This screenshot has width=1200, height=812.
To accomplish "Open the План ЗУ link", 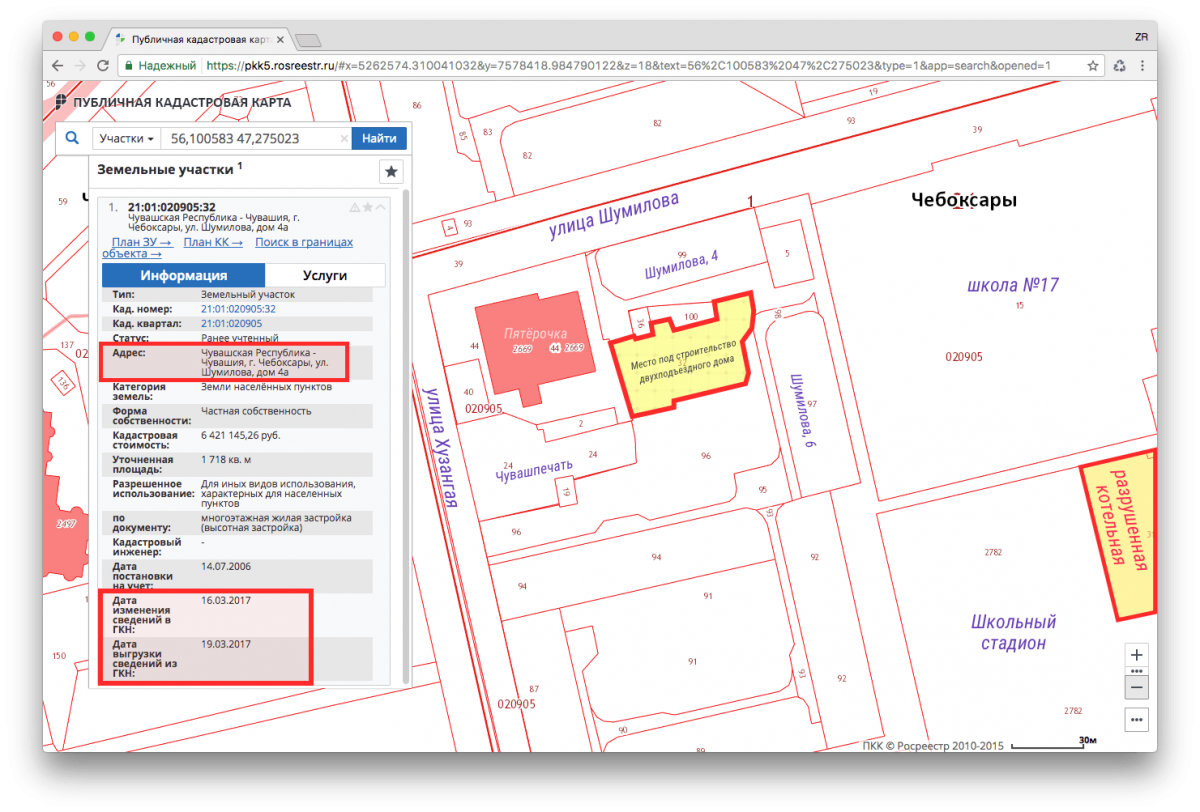I will click(142, 242).
